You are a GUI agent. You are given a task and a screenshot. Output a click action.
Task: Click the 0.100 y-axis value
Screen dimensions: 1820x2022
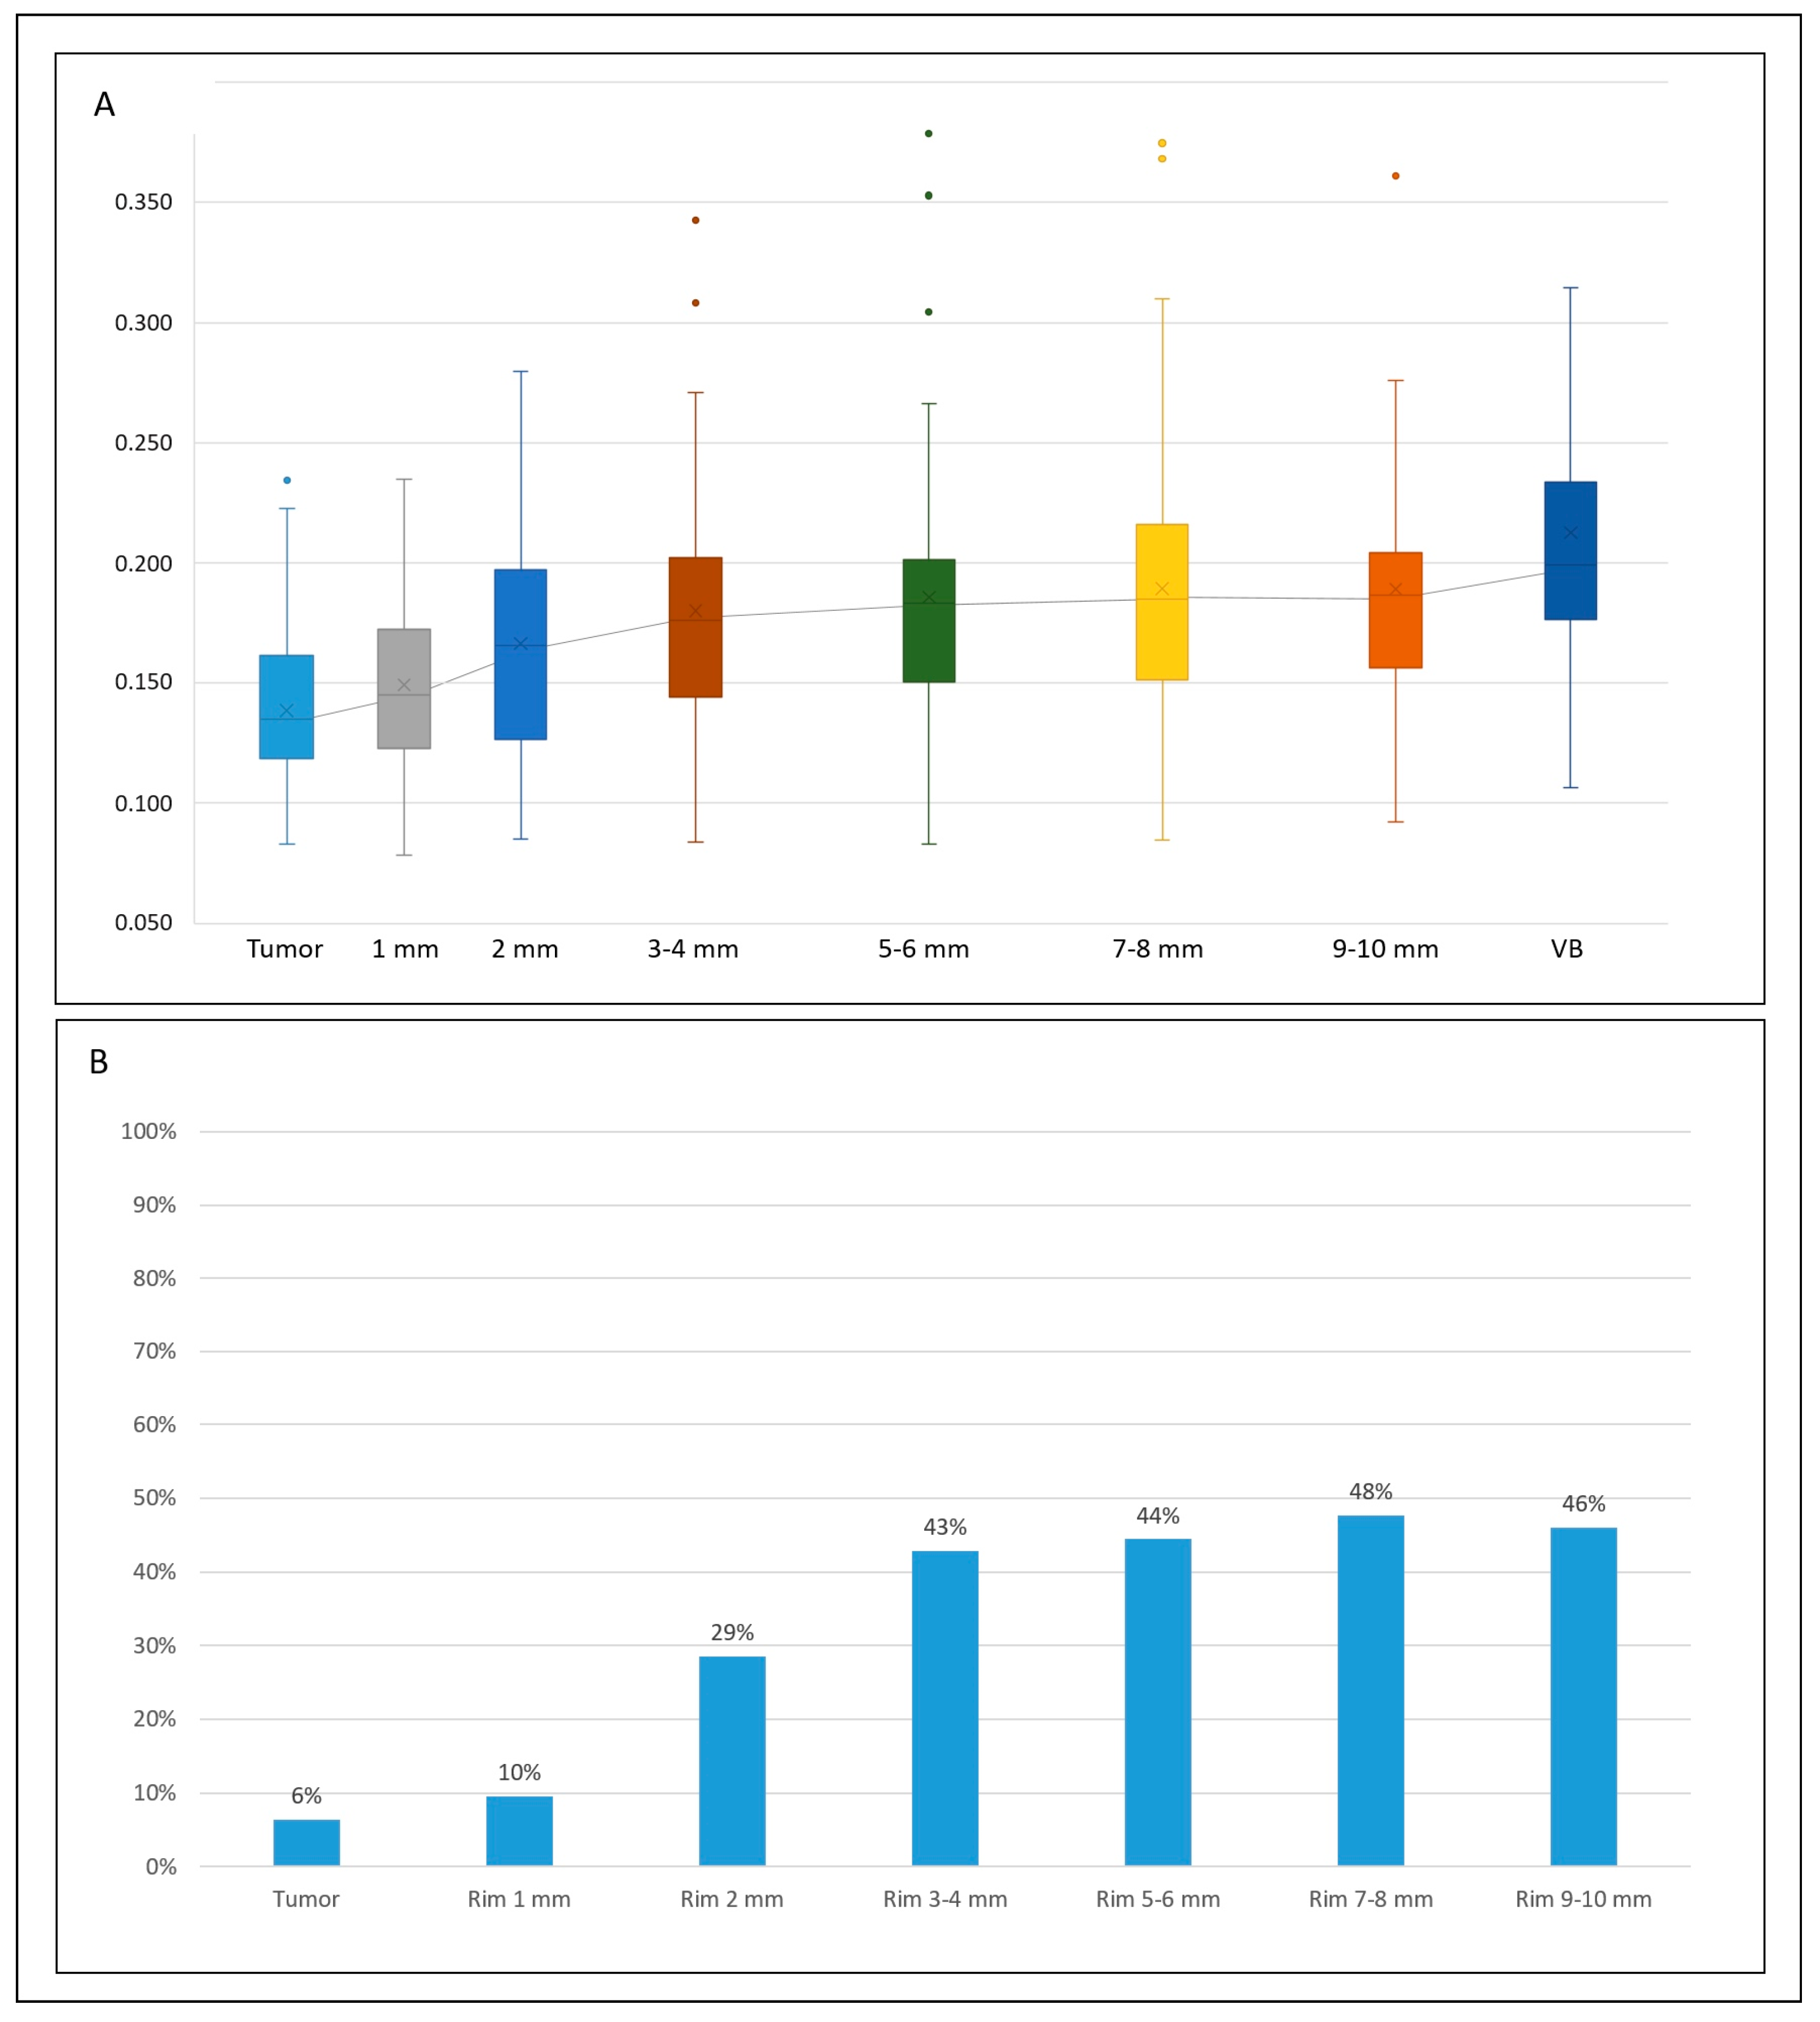coord(144,803)
